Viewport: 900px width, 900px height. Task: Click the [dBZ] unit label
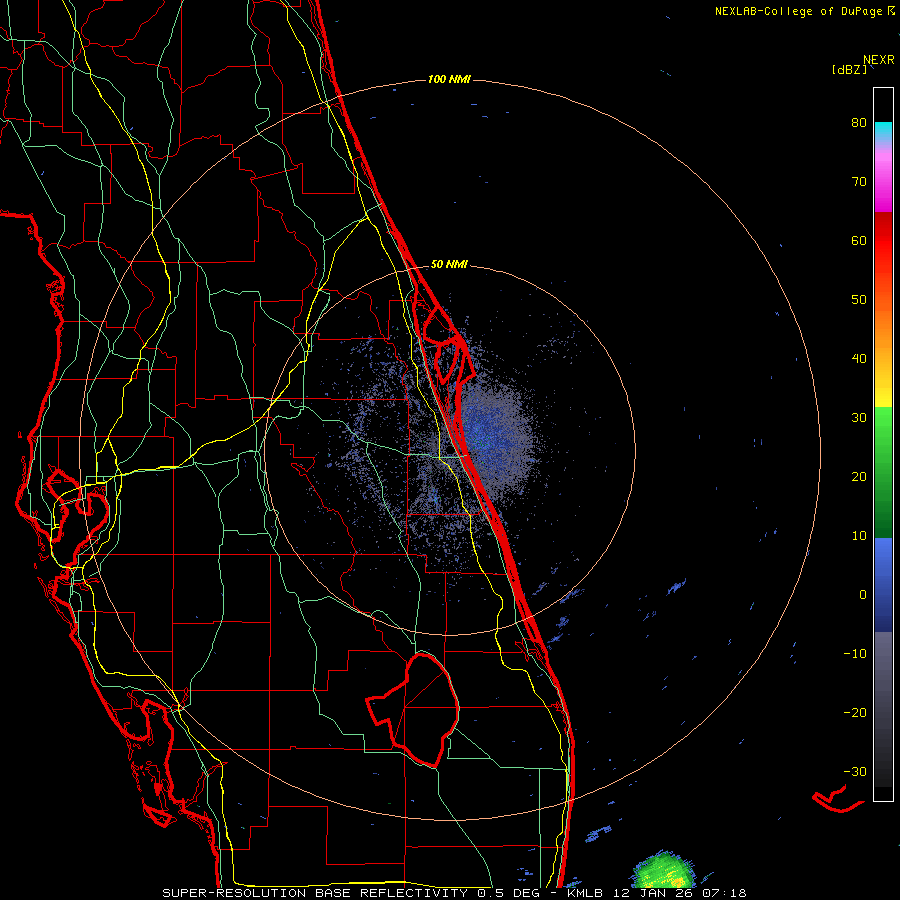point(849,69)
